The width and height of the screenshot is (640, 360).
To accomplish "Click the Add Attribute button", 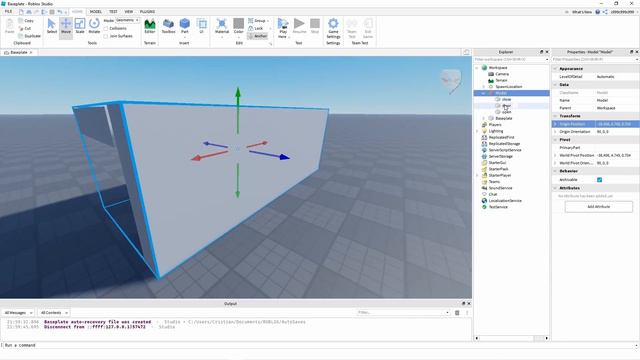I will (x=598, y=207).
